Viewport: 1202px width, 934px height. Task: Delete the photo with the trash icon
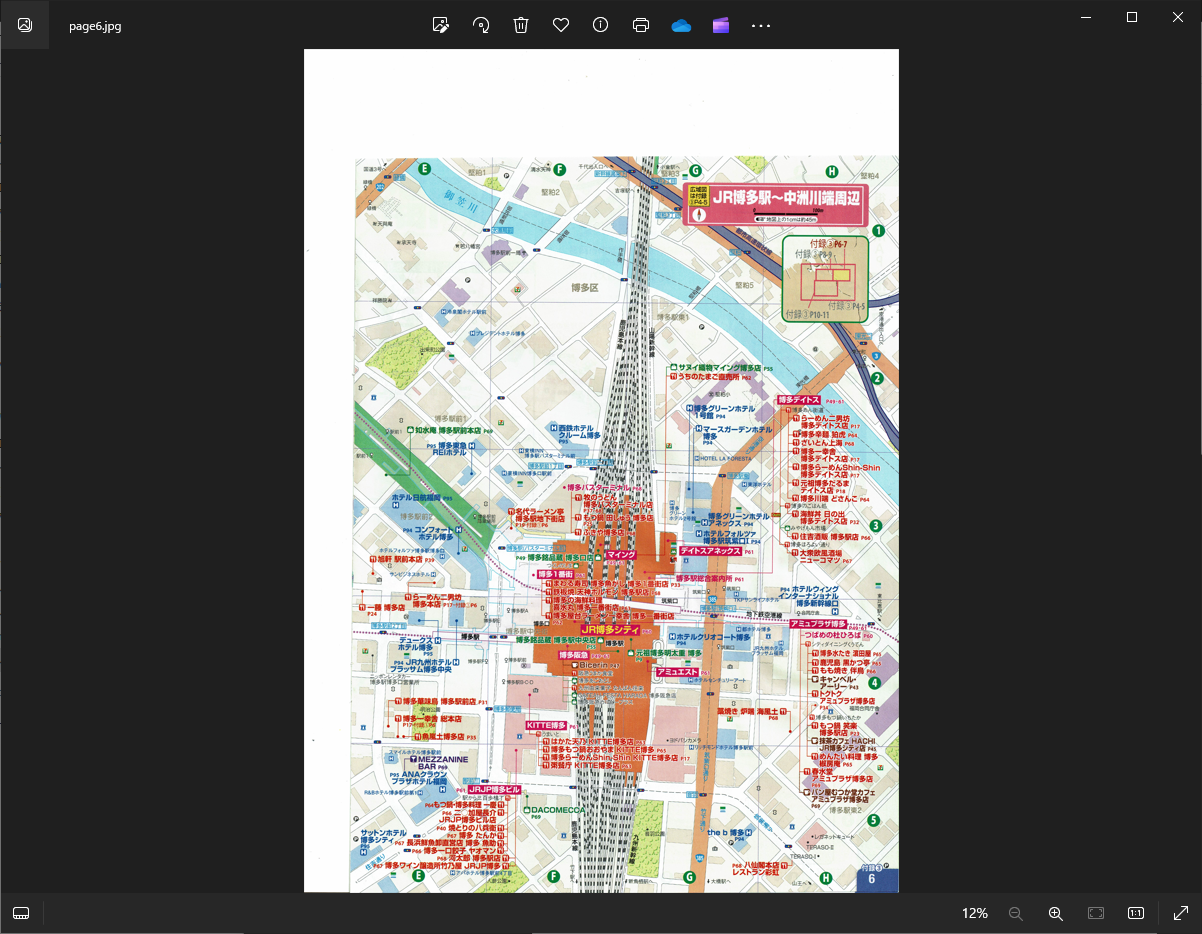[x=521, y=25]
